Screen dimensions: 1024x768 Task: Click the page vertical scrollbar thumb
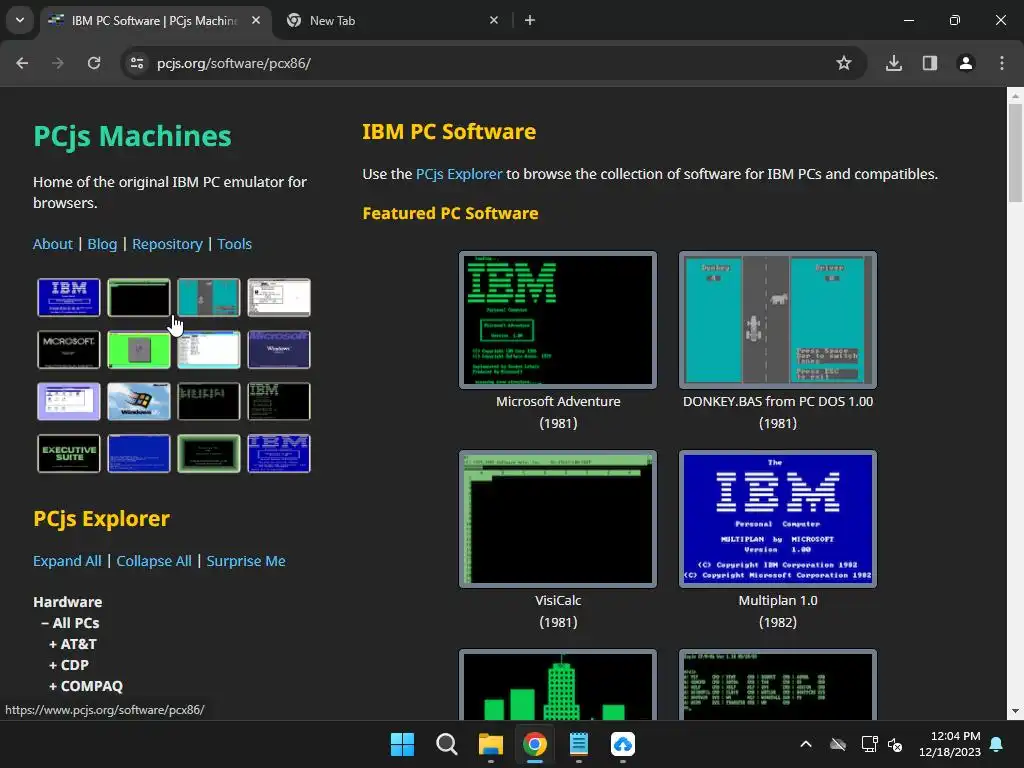coord(1016,153)
